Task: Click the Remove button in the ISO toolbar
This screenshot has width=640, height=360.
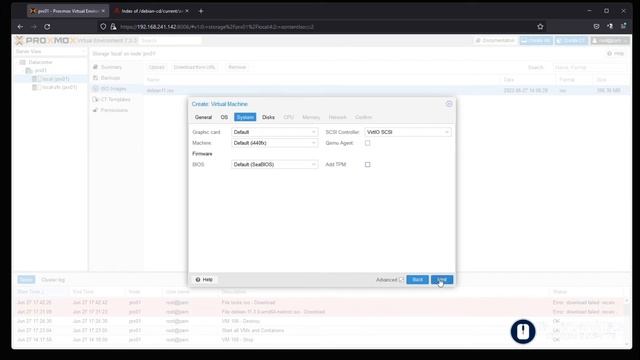Action: [x=237, y=67]
